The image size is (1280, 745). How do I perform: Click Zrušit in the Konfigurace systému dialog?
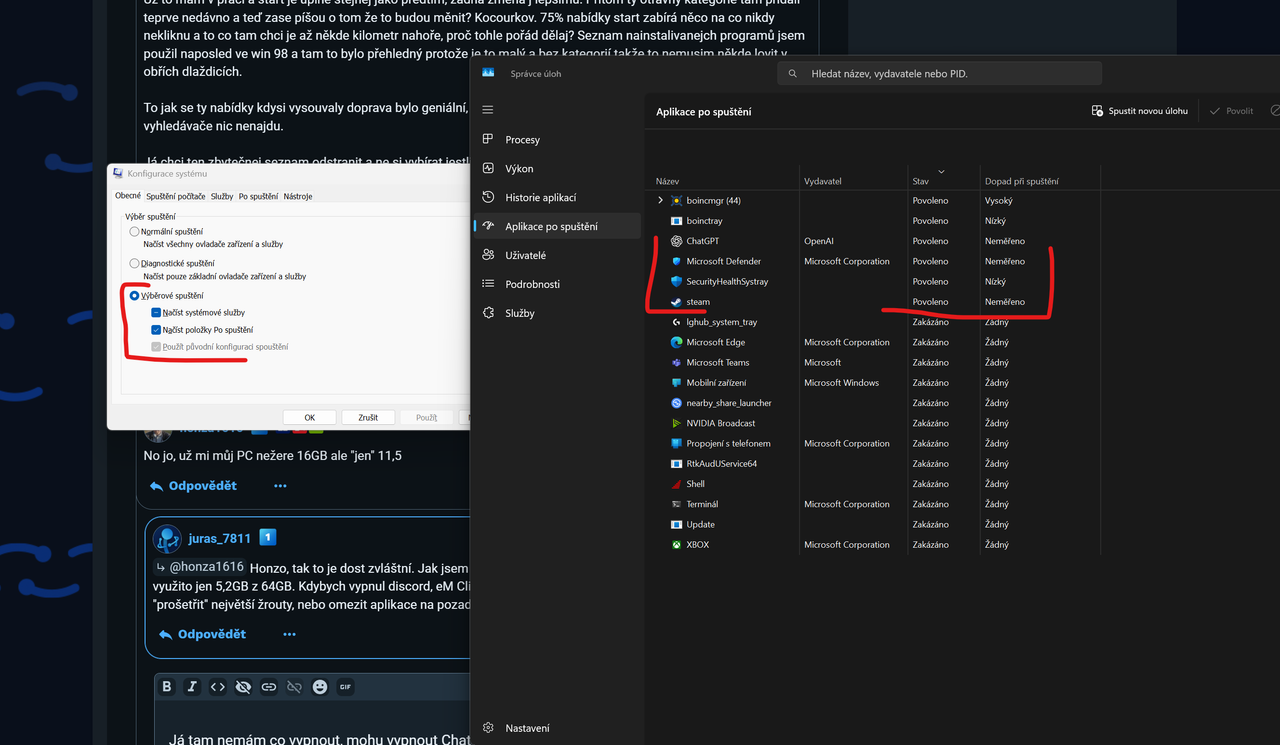(368, 418)
